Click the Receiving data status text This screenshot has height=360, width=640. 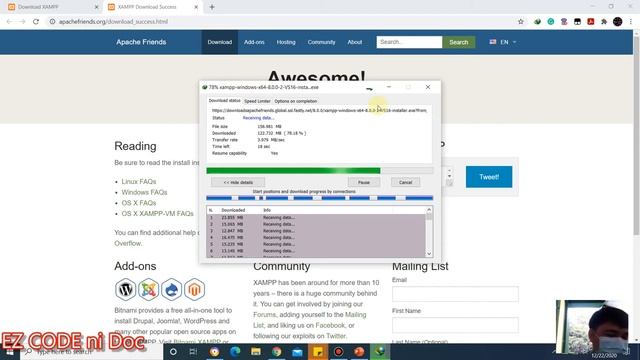coord(258,118)
